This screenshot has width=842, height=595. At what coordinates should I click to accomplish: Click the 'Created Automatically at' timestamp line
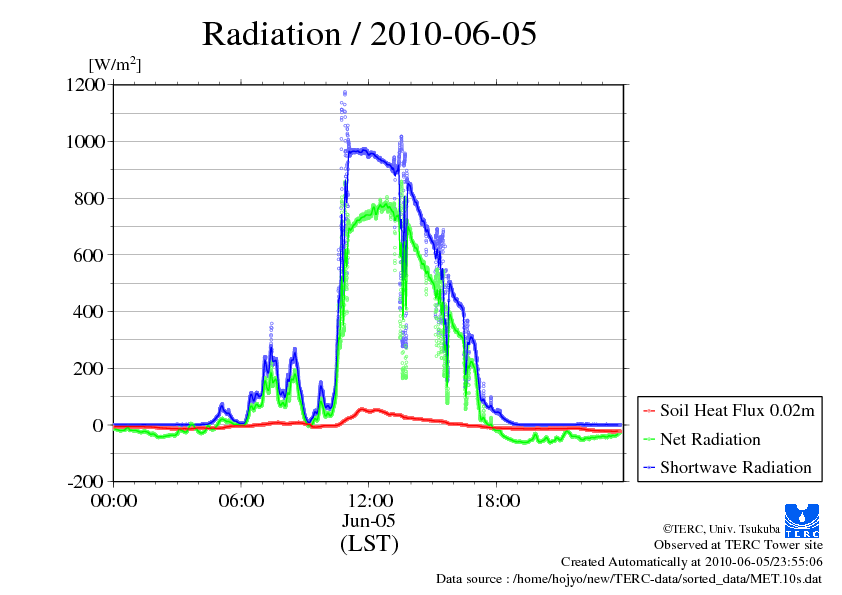(x=692, y=562)
